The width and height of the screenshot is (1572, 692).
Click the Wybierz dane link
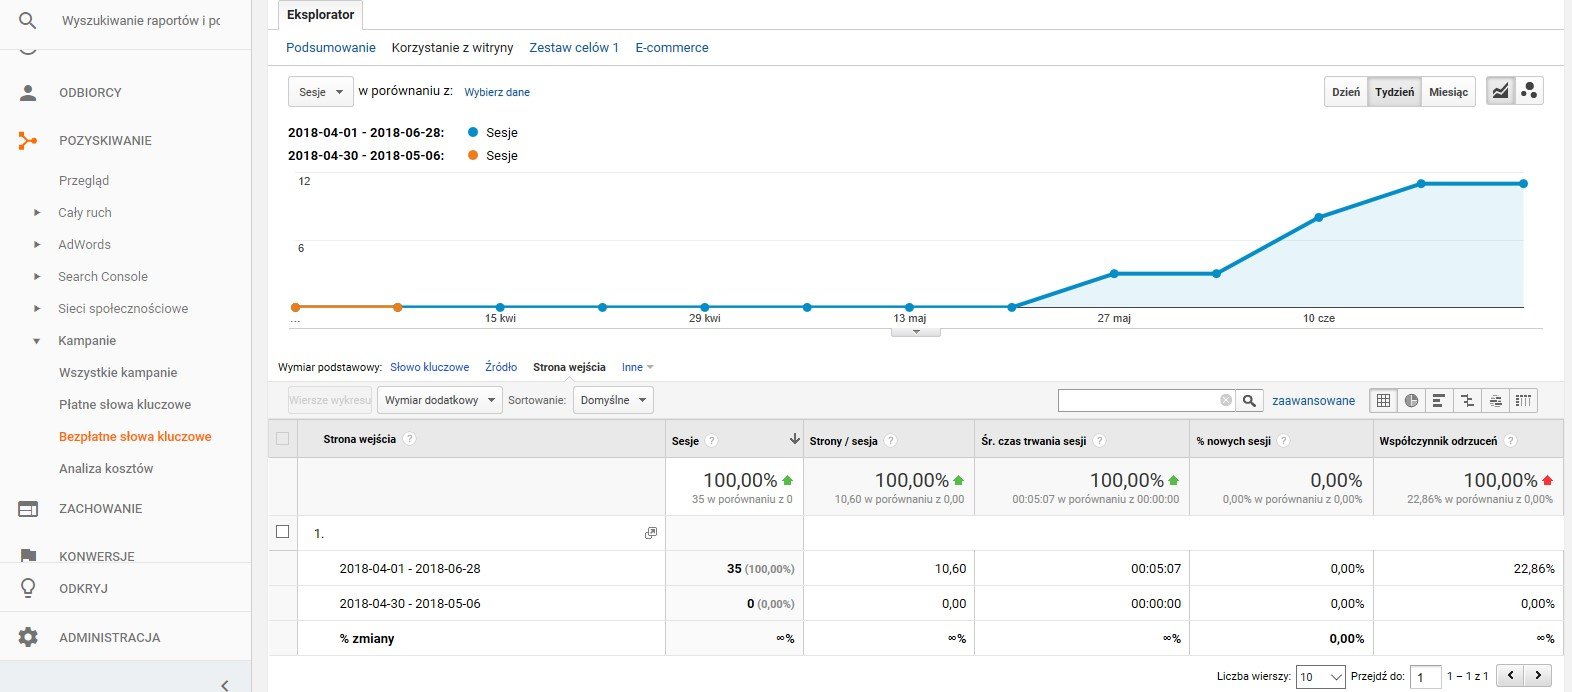(497, 92)
